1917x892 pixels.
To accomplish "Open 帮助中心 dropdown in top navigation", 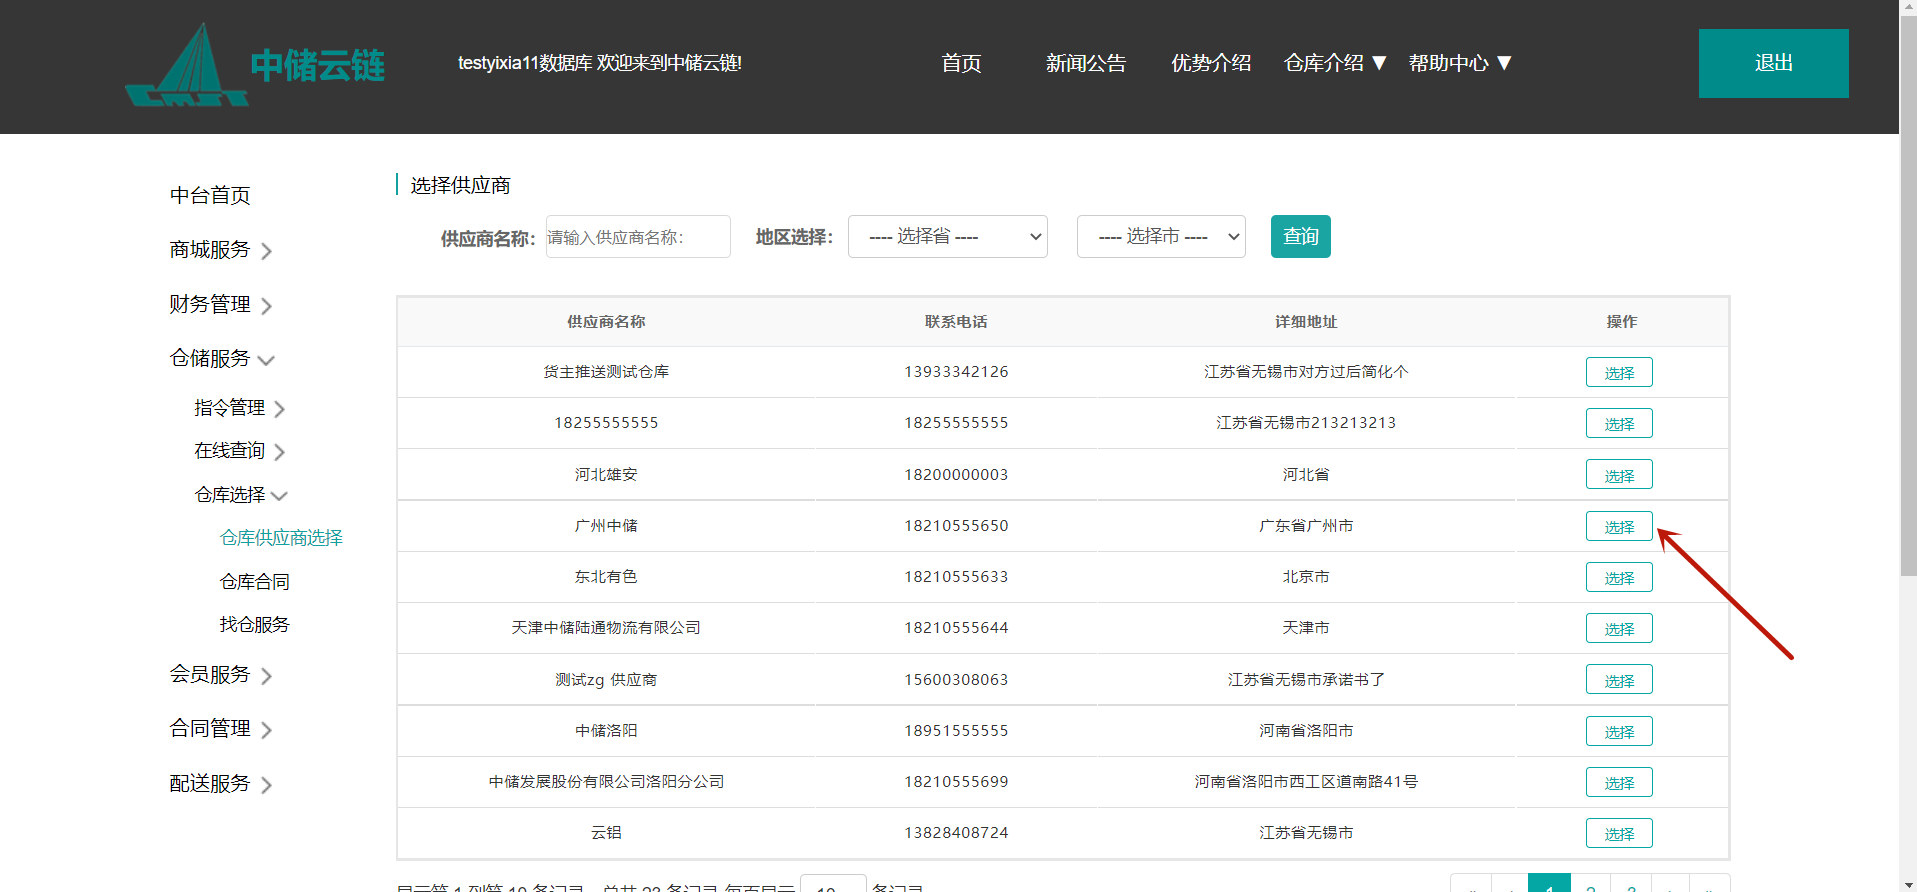I will pyautogui.click(x=1459, y=63).
